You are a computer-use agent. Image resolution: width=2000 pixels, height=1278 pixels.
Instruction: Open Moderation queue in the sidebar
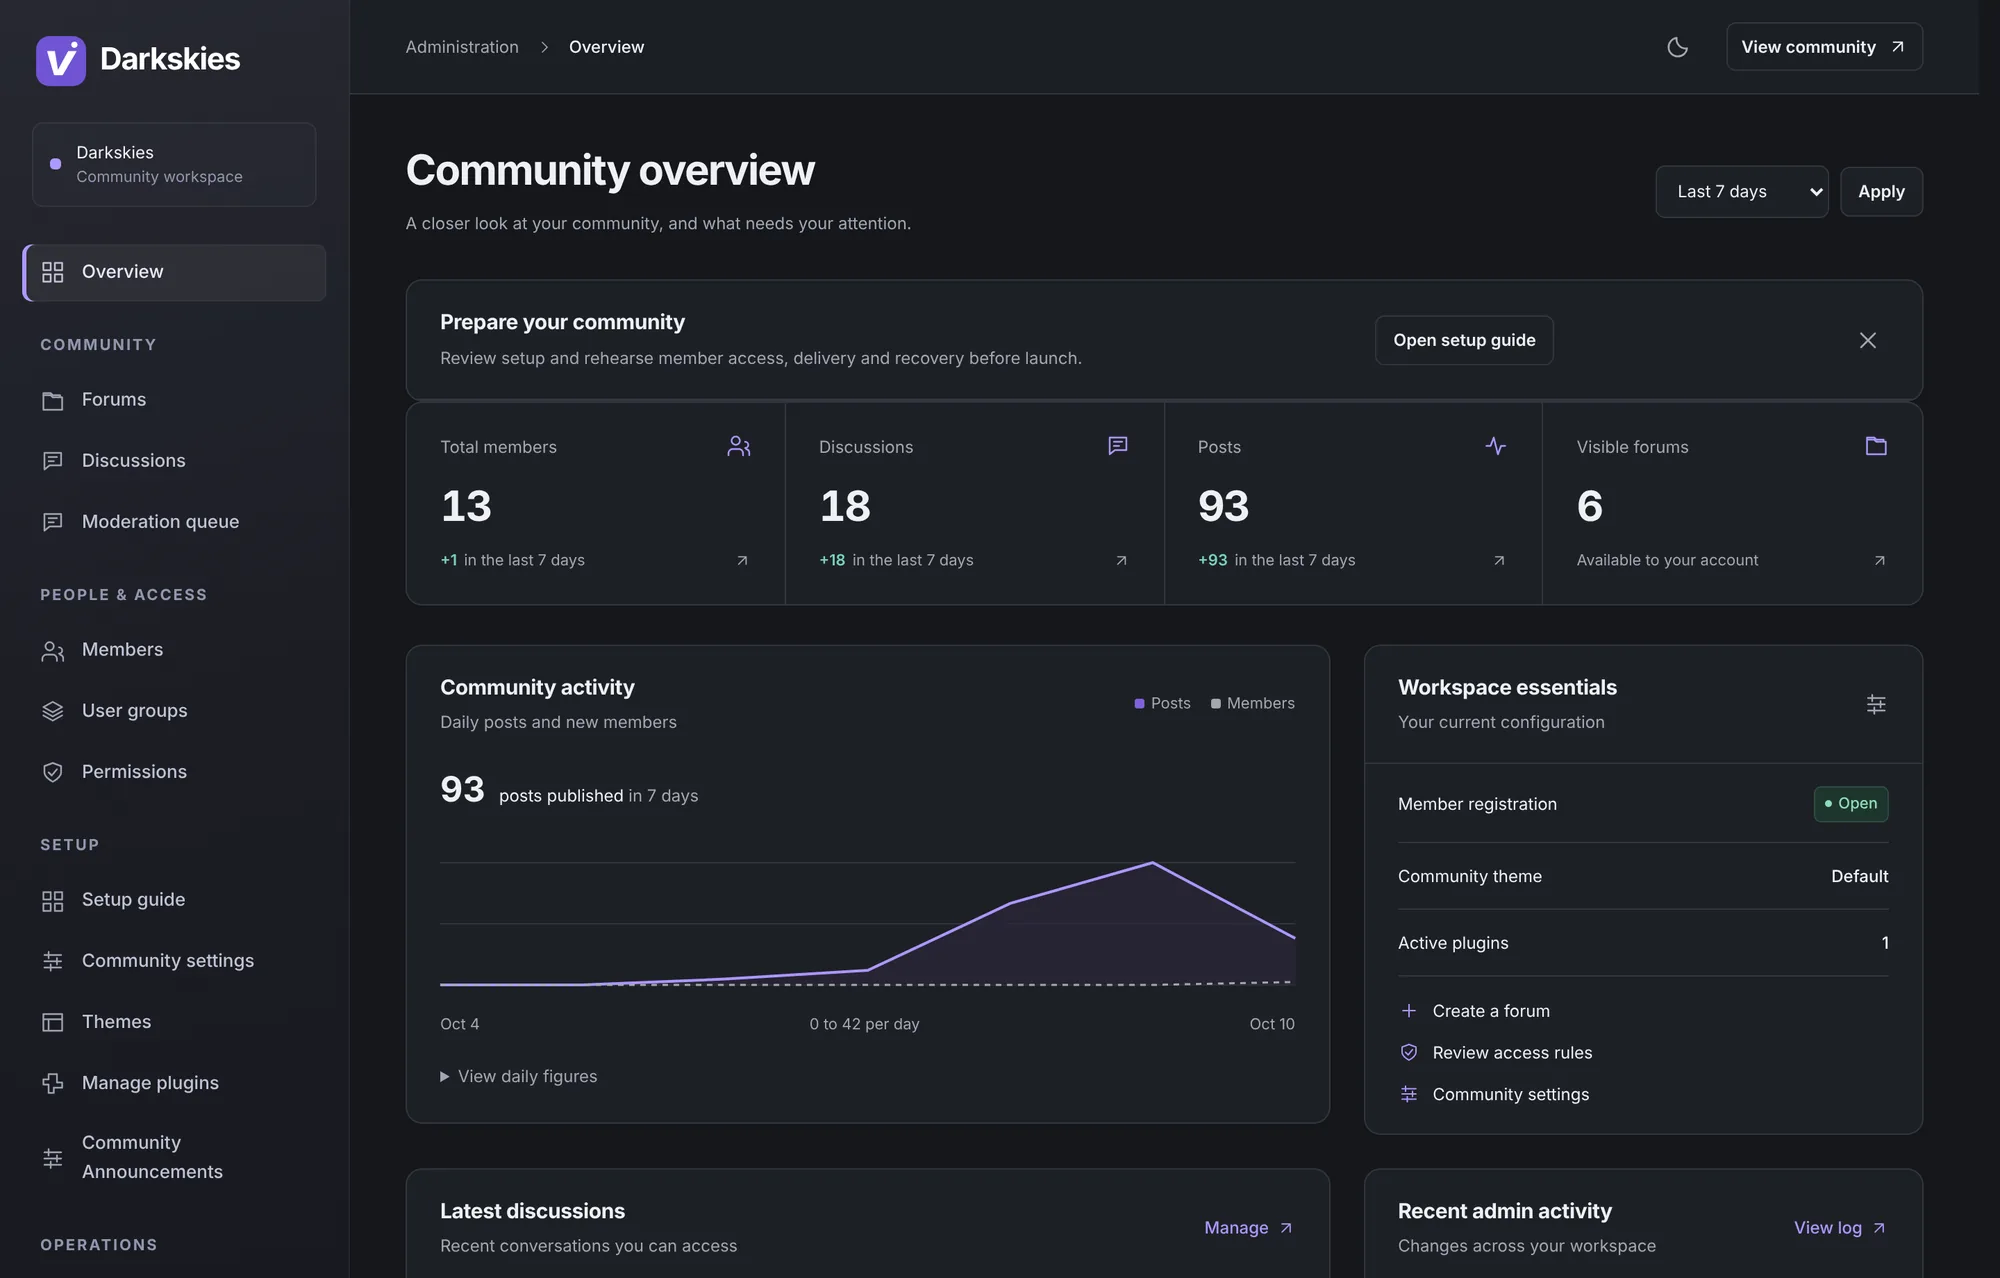tap(174, 522)
